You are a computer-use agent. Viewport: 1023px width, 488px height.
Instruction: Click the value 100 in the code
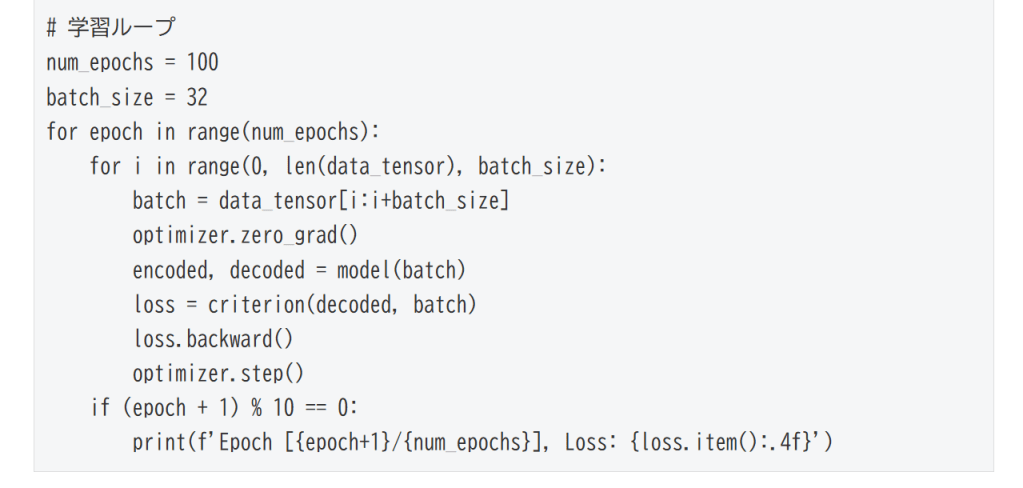point(202,63)
